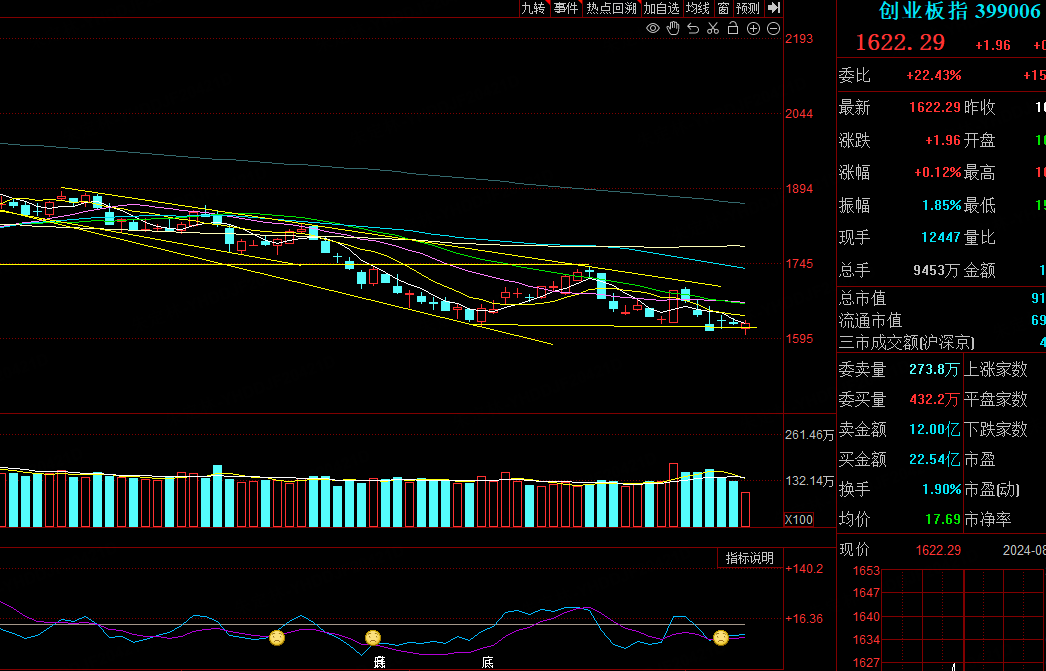Screen dimensions: 1046x671
Task: Open 指标说明 indicator description
Action: [x=749, y=558]
